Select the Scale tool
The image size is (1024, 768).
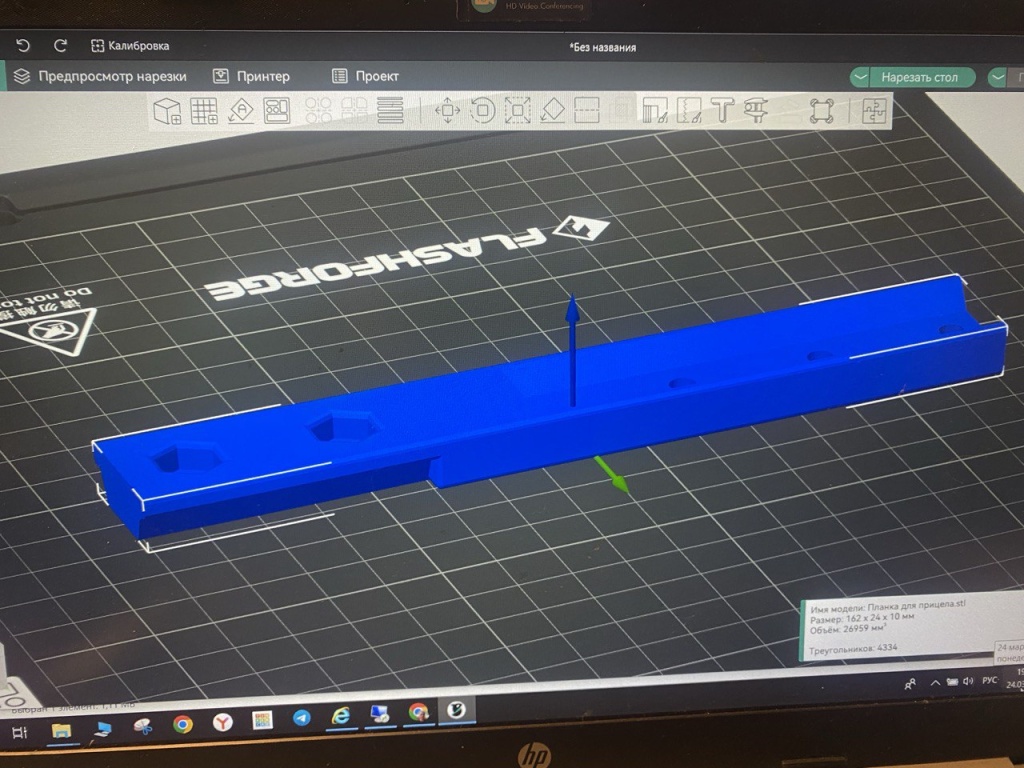517,110
